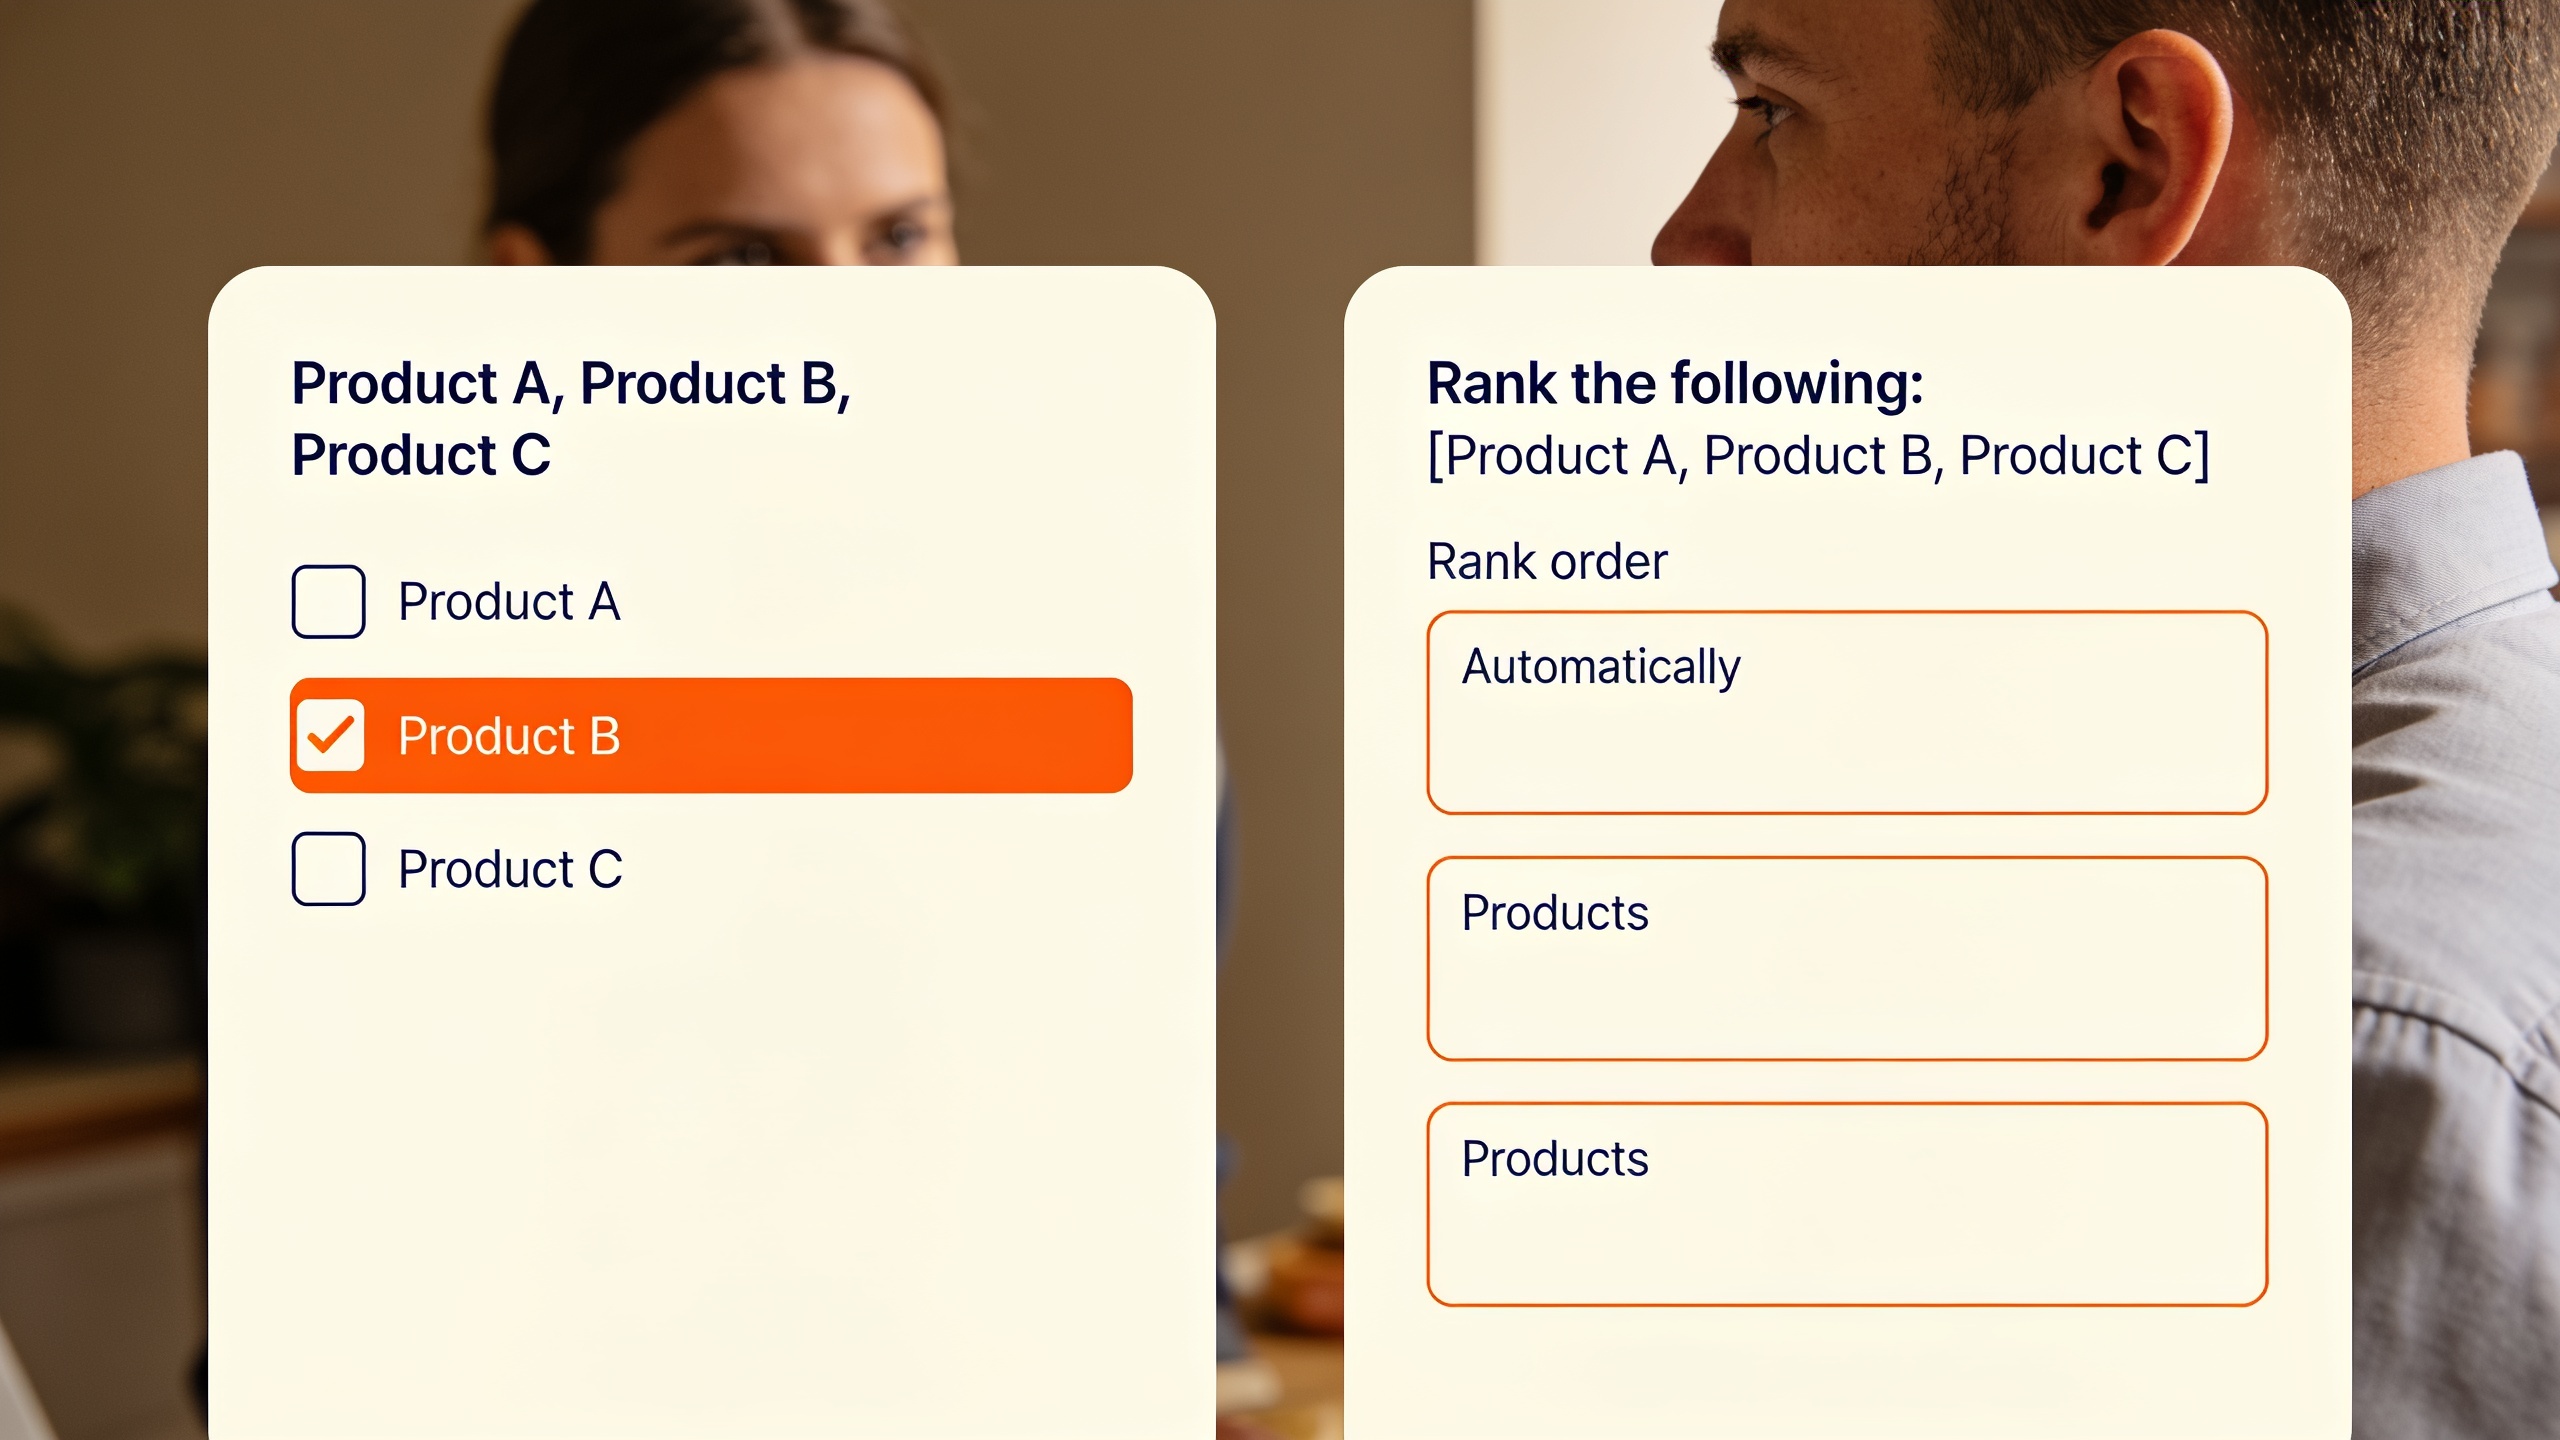Image resolution: width=2560 pixels, height=1440 pixels.
Task: Check the Product A checkbox
Action: pos(328,601)
